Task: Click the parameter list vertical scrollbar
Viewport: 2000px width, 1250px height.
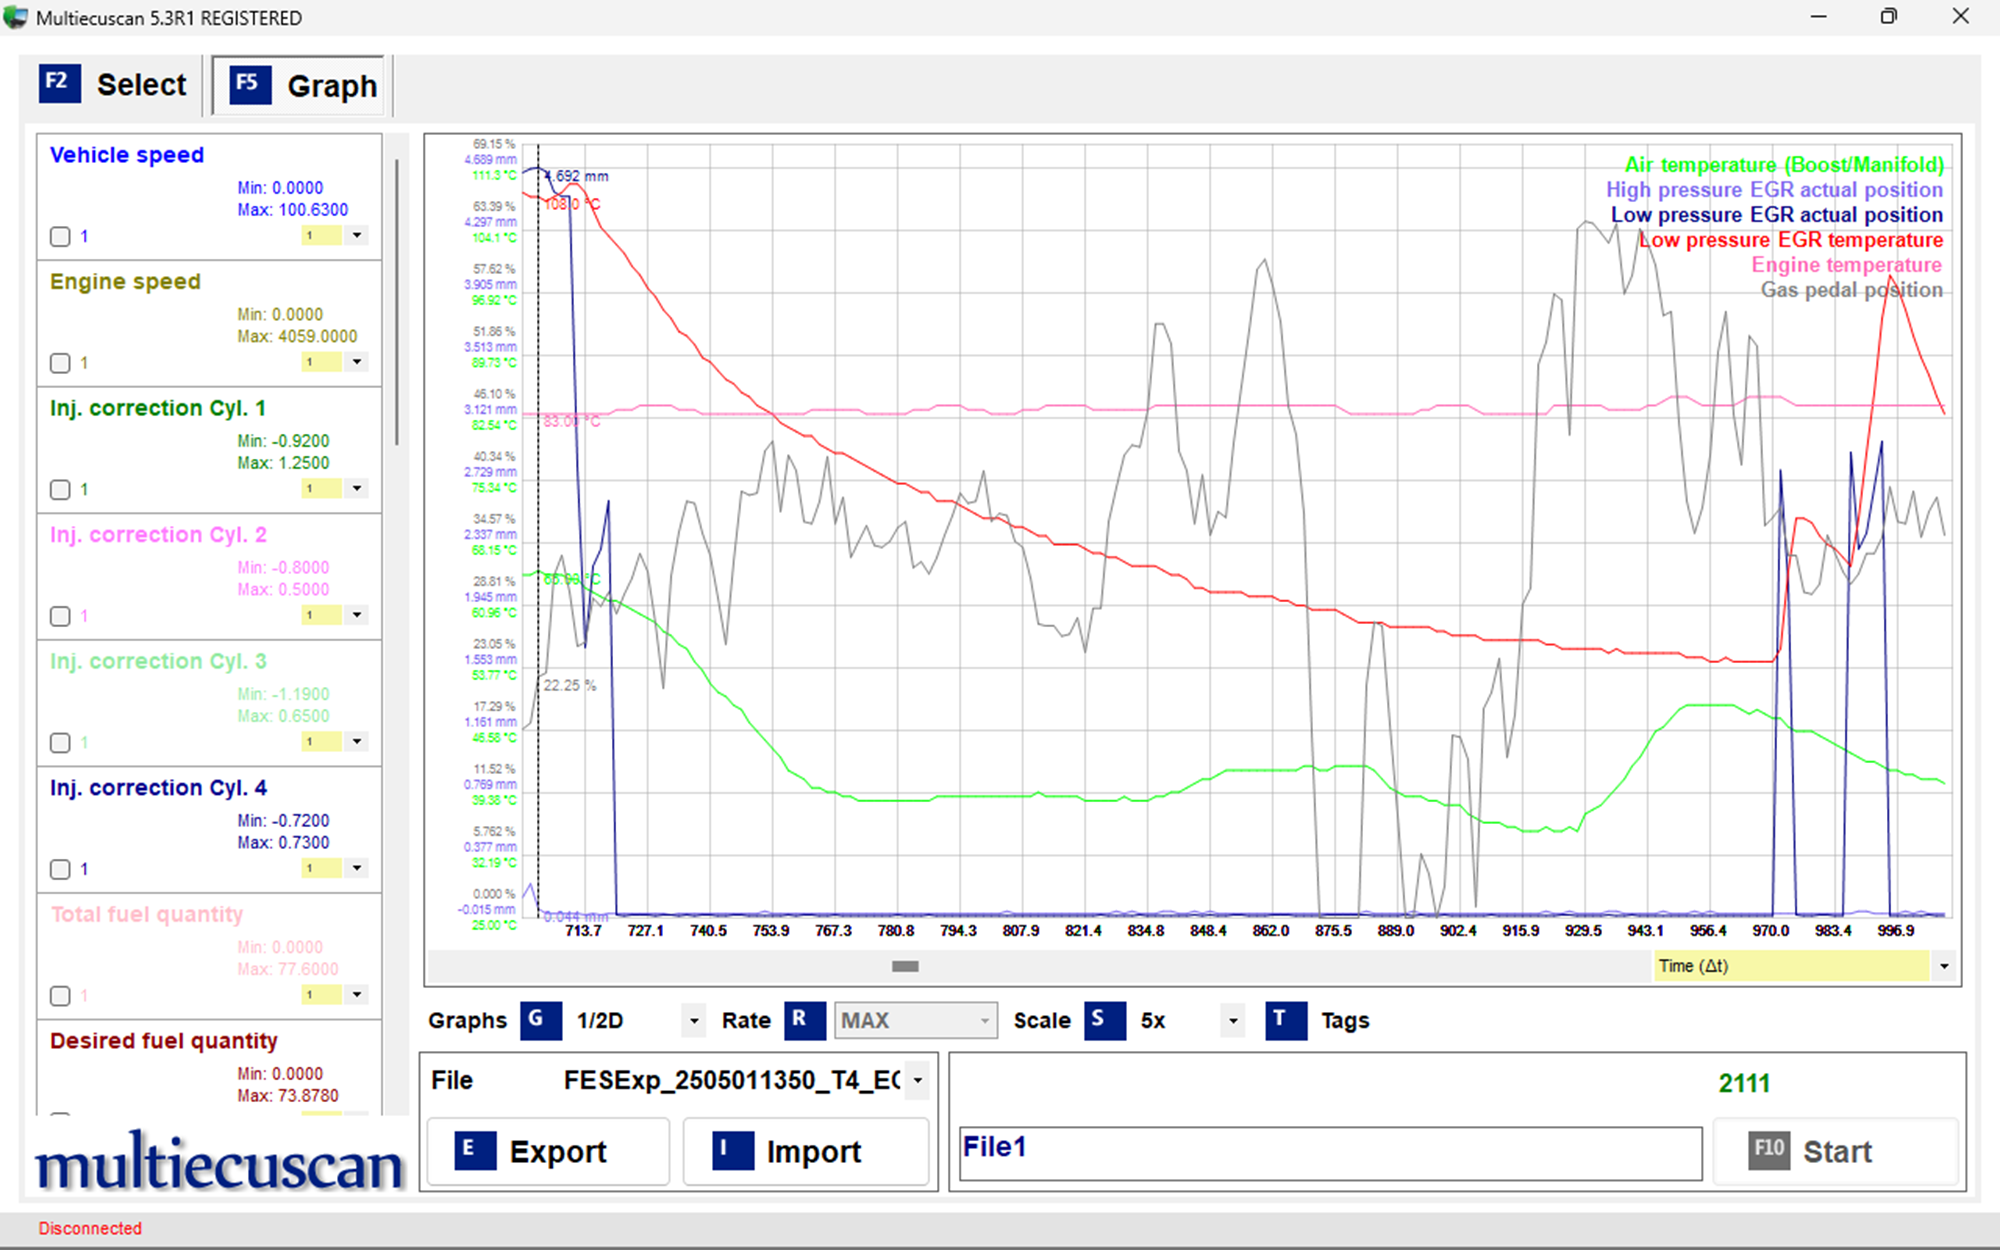Action: (397, 302)
